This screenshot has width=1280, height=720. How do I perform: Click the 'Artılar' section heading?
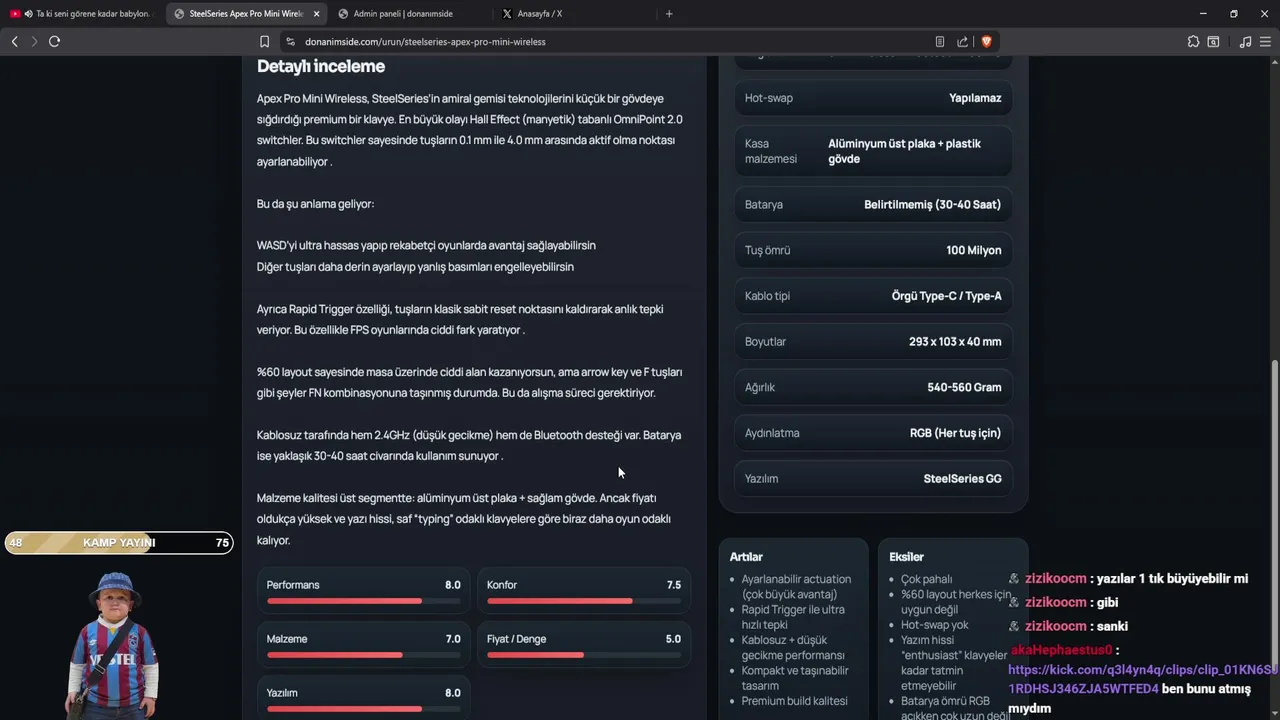(746, 557)
